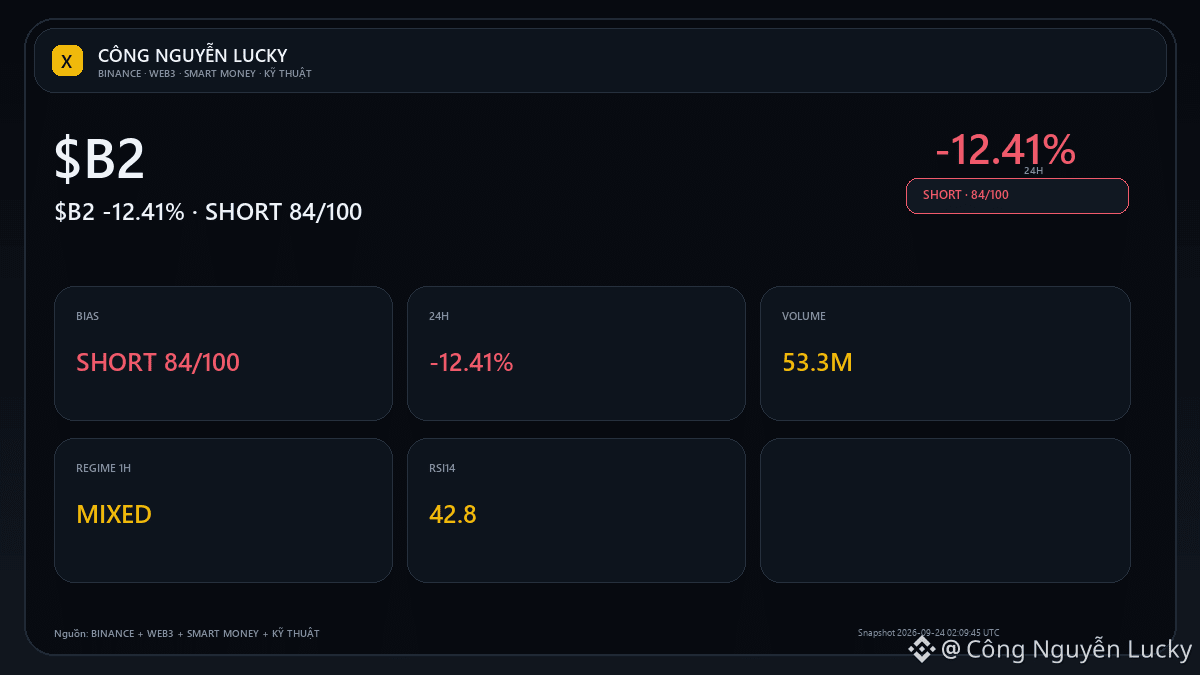Select the VOLUME 53.3M card
This screenshot has height=675, width=1200.
coord(945,353)
